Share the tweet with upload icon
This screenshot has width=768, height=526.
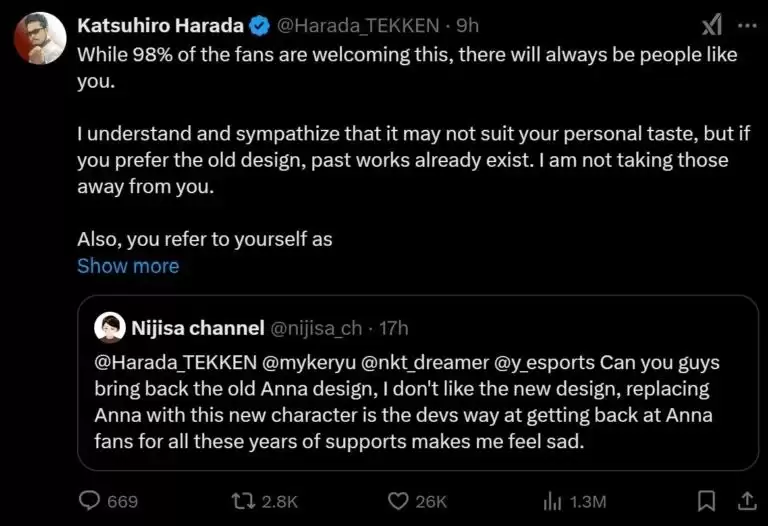[745, 501]
